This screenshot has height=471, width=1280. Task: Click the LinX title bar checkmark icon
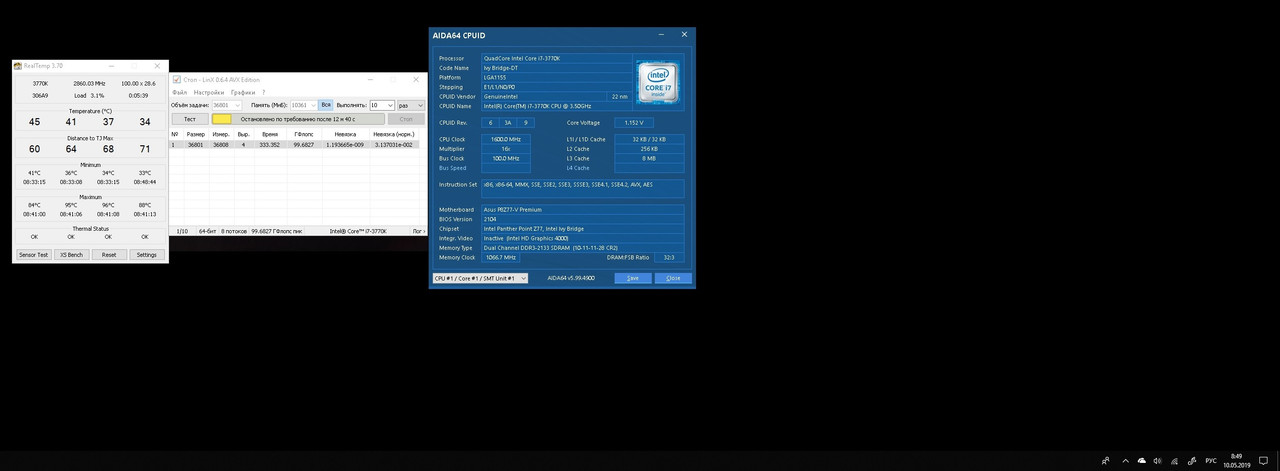tap(177, 79)
